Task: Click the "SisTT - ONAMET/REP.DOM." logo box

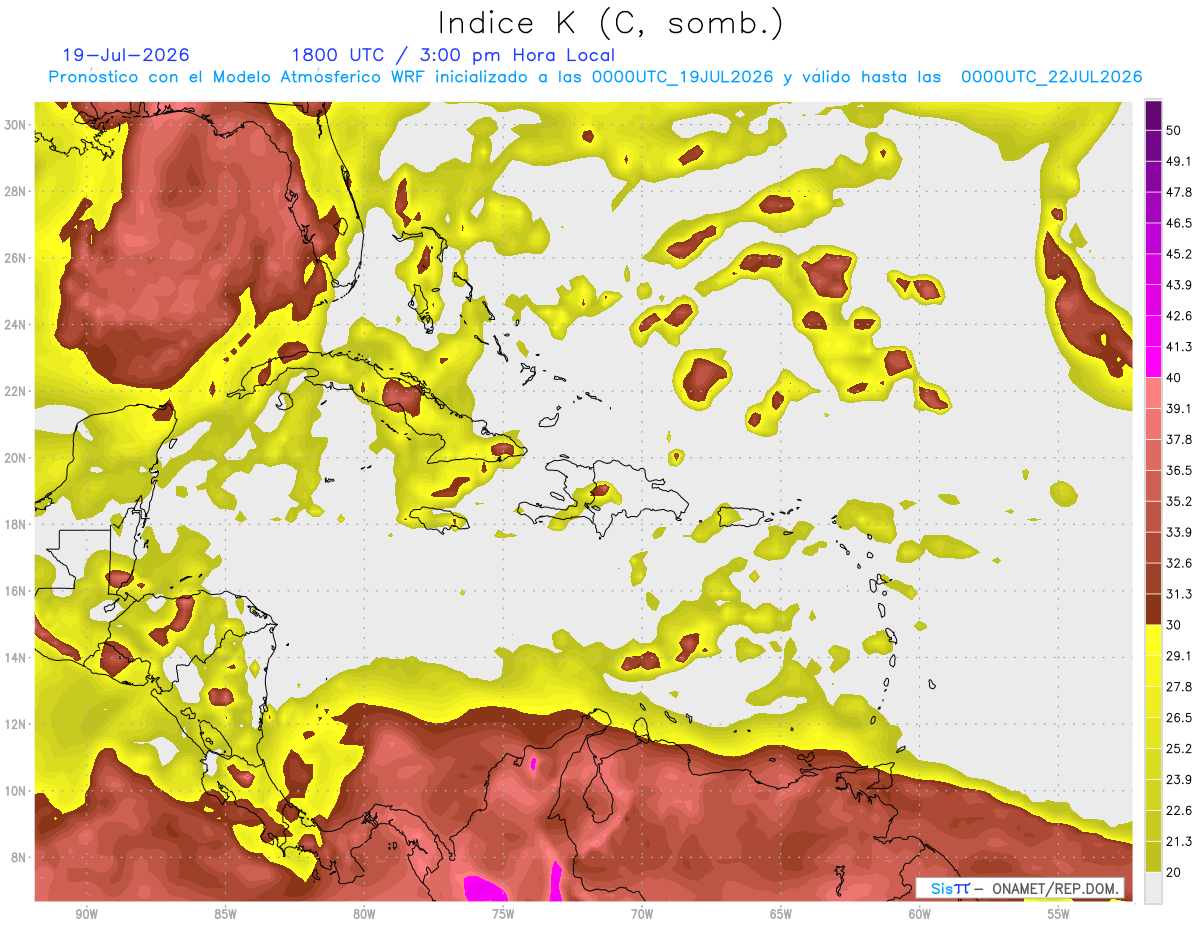Action: pyautogui.click(x=1020, y=888)
